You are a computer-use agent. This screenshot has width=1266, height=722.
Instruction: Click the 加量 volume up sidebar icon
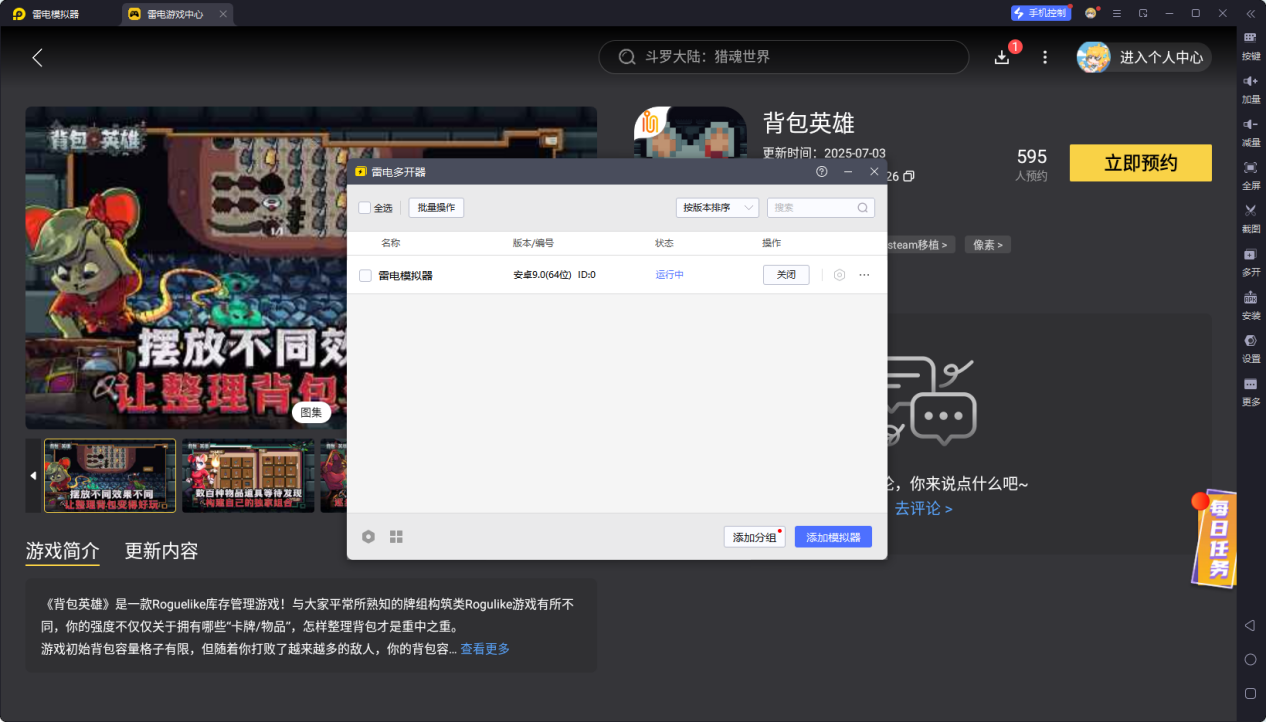click(x=1250, y=88)
